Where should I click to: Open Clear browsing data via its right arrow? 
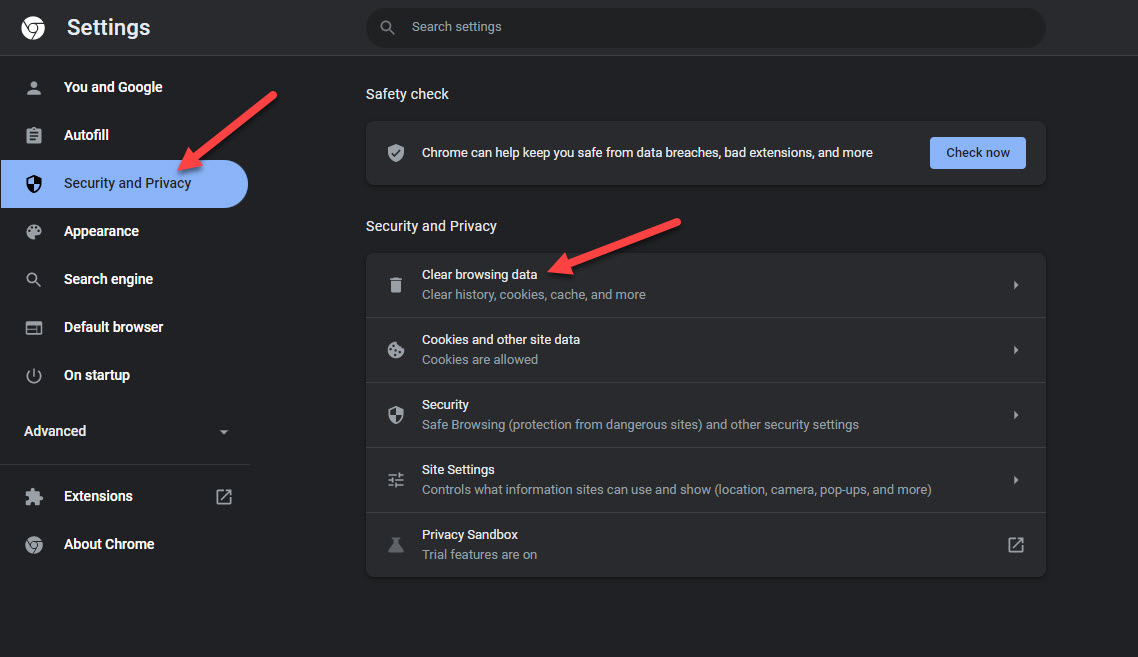(x=1015, y=285)
